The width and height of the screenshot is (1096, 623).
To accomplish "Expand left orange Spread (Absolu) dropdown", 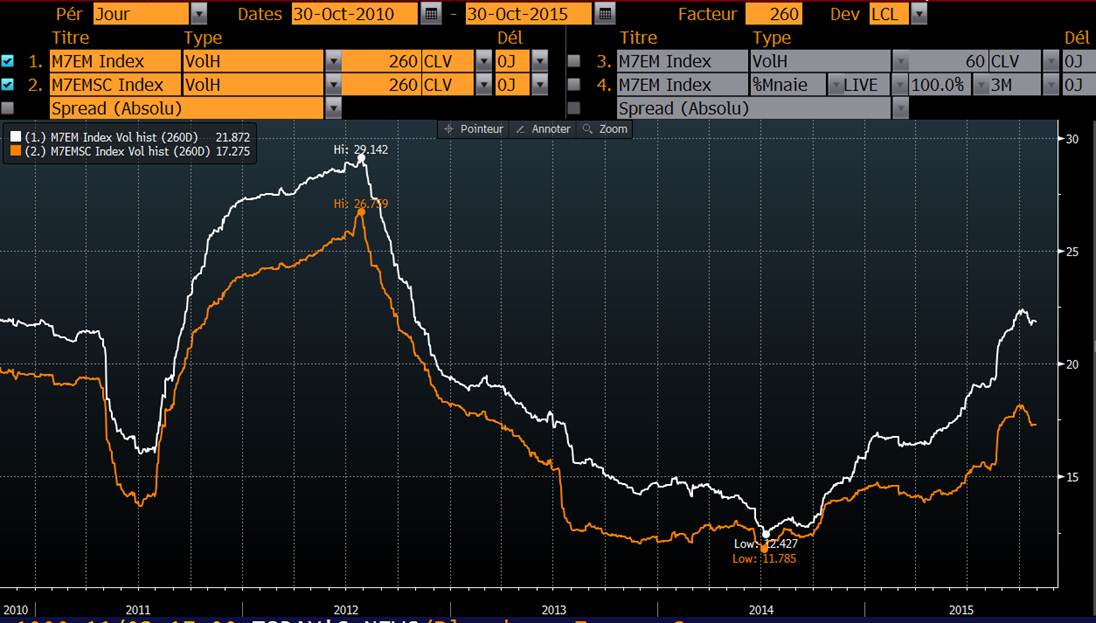I will [x=333, y=108].
